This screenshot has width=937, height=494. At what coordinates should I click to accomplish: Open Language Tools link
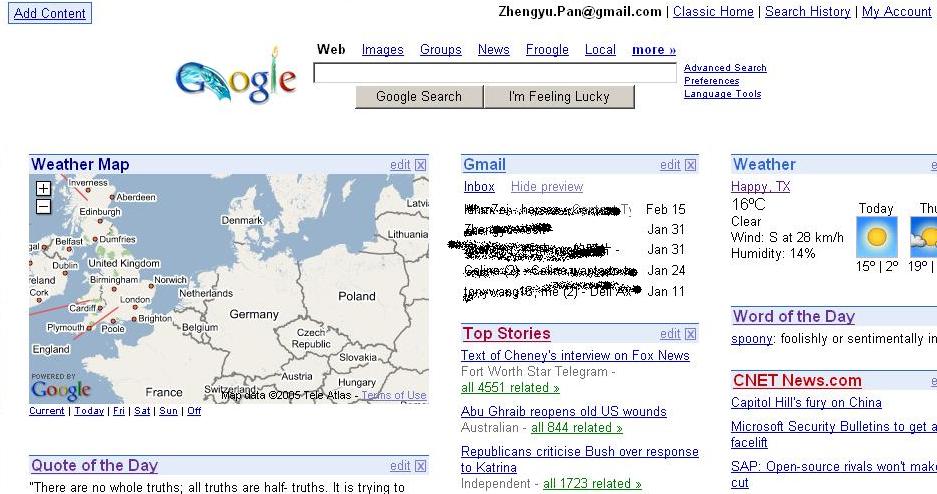pyautogui.click(x=722, y=94)
